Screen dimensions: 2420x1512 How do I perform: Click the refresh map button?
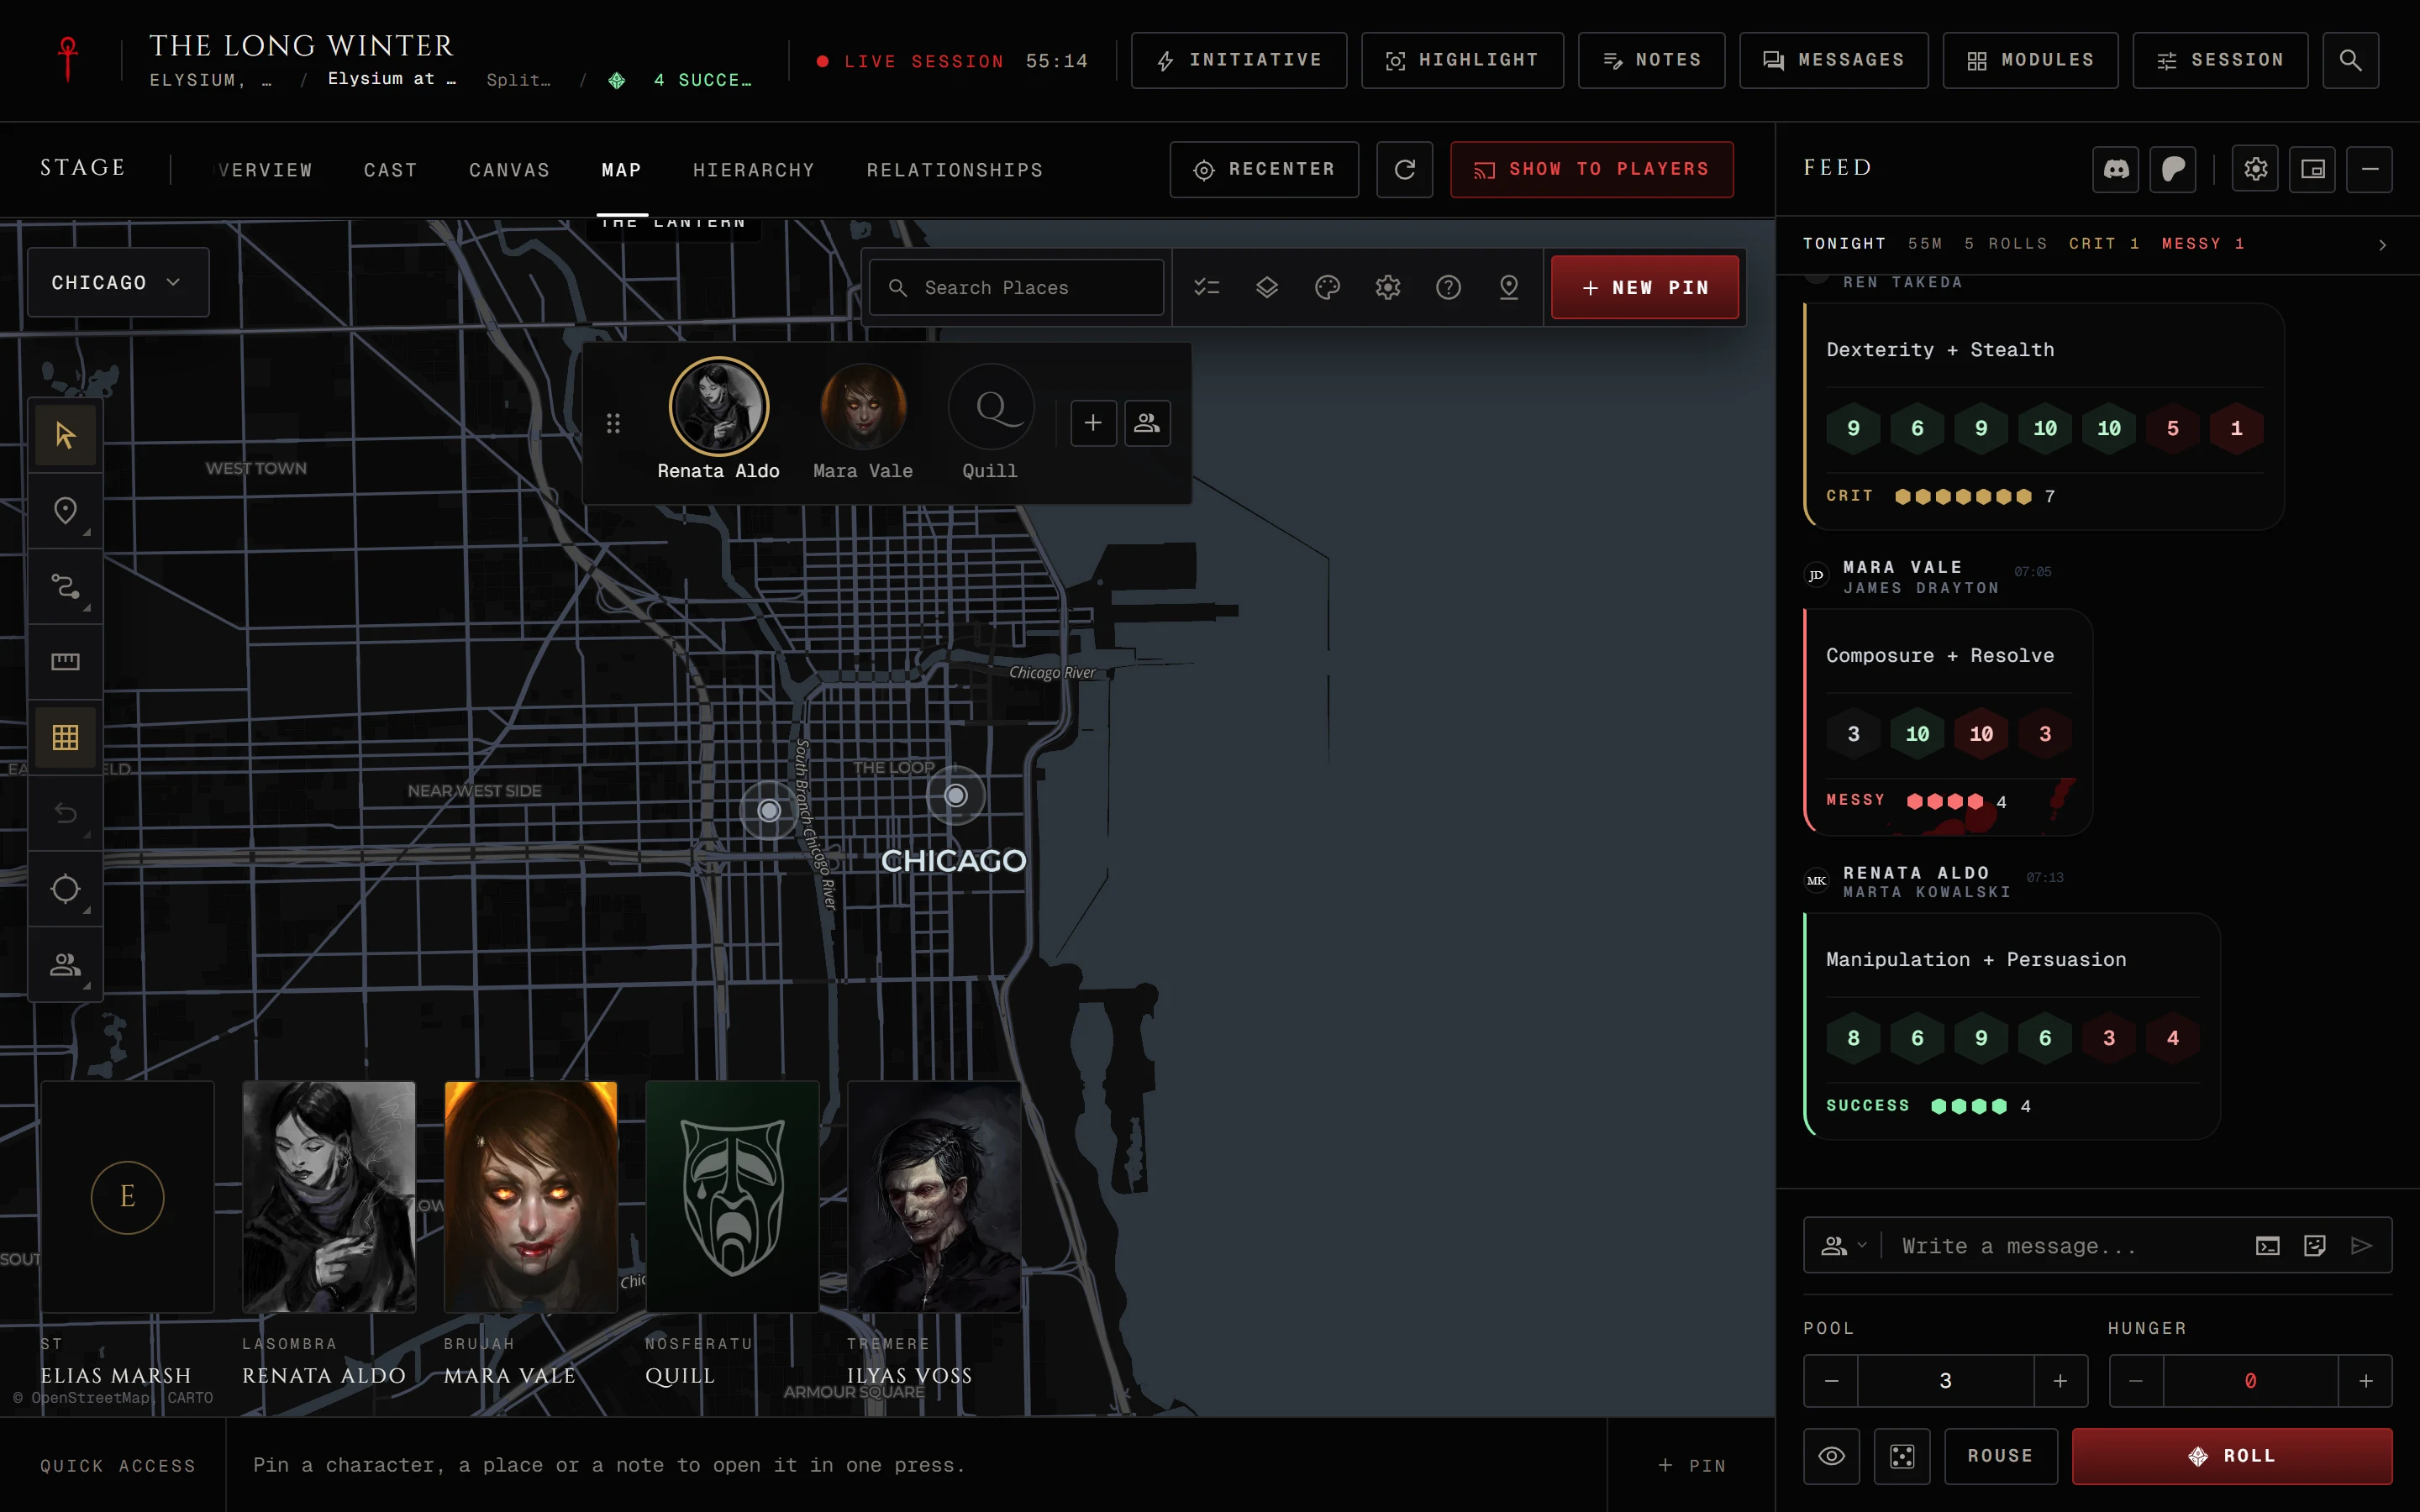pos(1405,169)
